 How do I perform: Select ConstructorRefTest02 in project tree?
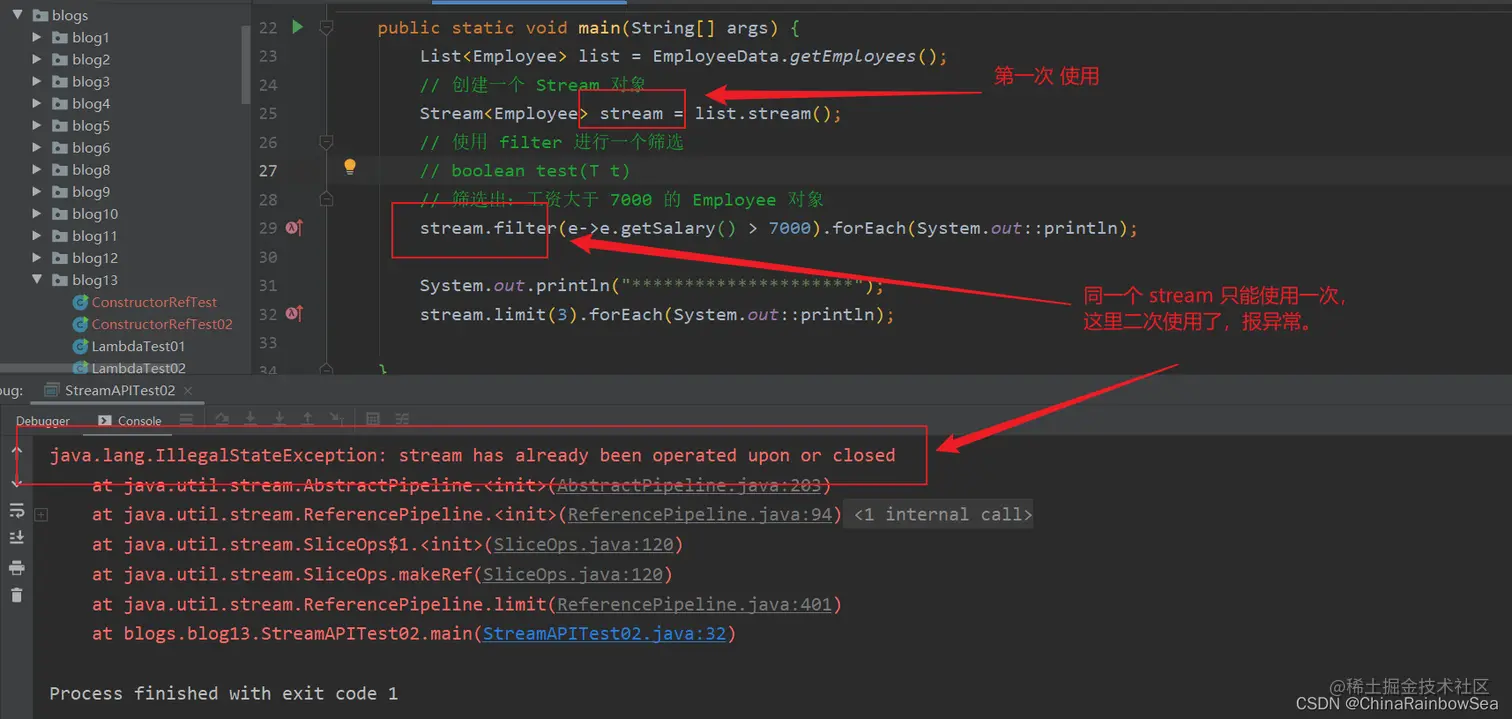[162, 324]
